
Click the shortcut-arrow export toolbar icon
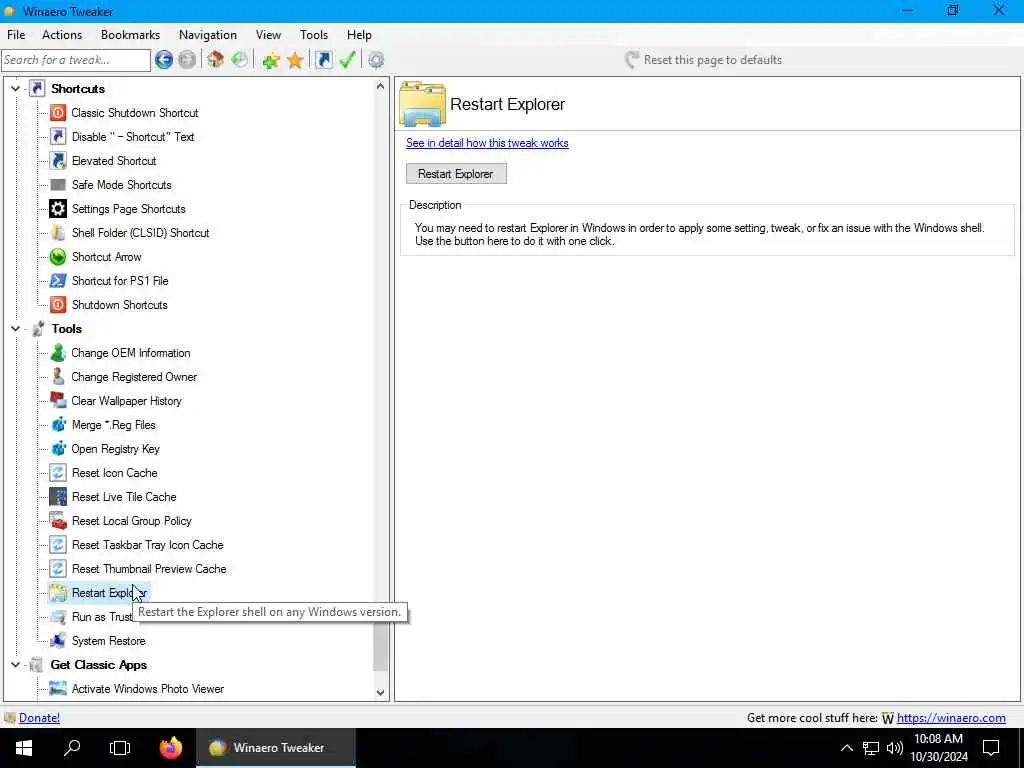[x=323, y=60]
